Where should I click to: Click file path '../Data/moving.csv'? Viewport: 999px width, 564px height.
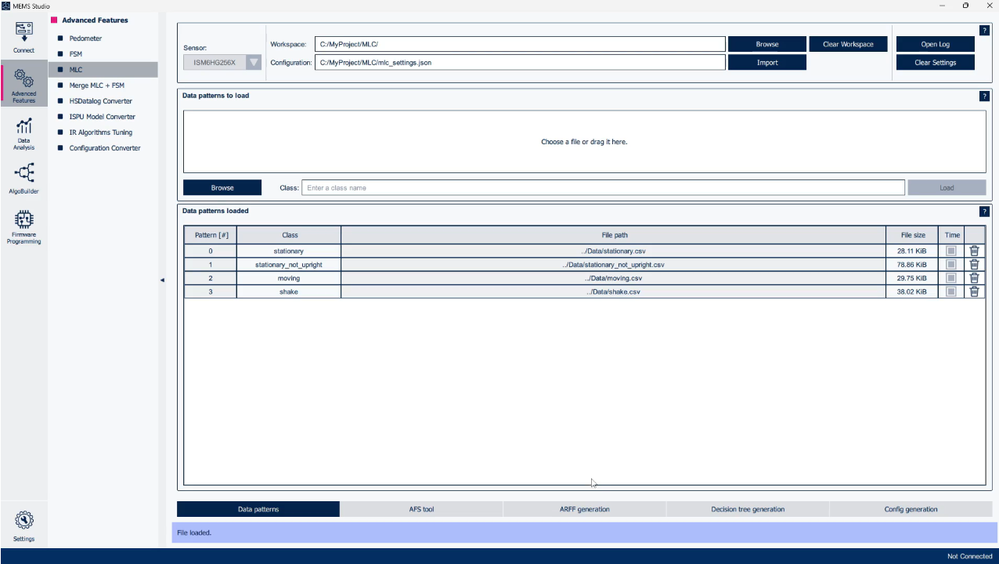tap(614, 278)
